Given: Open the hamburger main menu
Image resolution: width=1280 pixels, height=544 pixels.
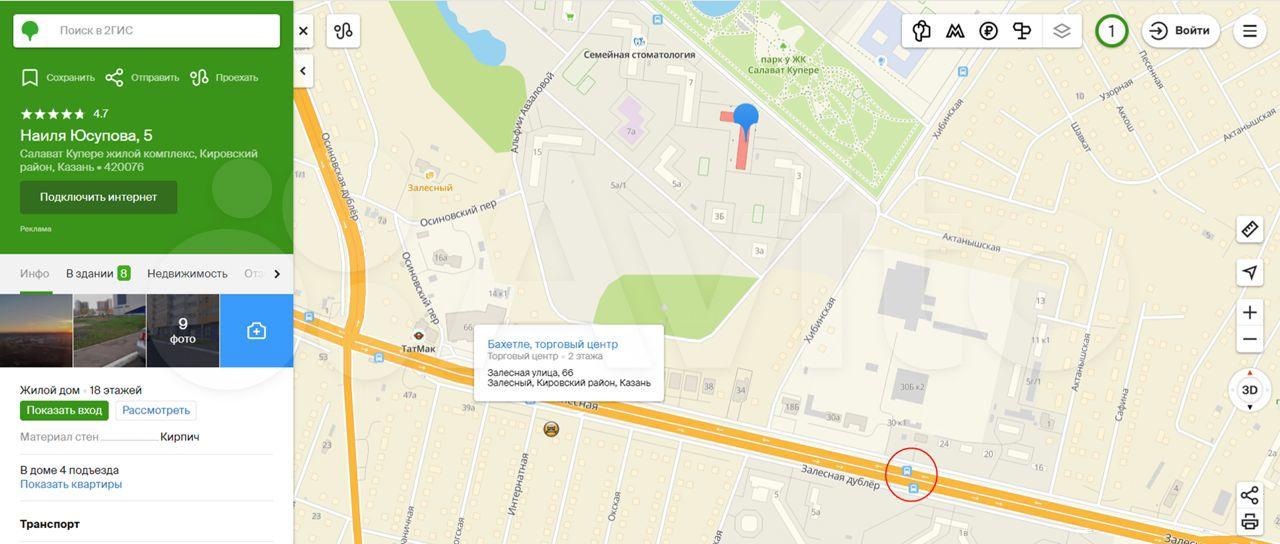Looking at the screenshot, I should point(1249,31).
